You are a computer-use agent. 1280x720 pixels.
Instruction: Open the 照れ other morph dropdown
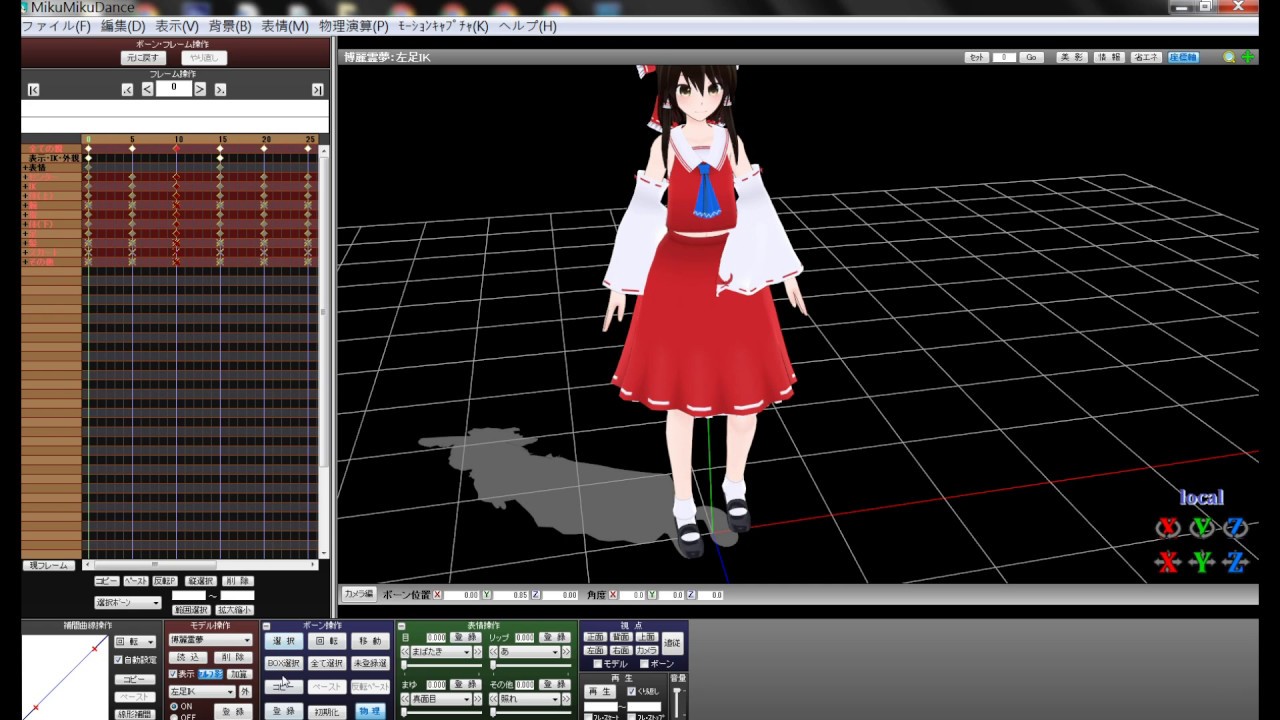pyautogui.click(x=529, y=699)
